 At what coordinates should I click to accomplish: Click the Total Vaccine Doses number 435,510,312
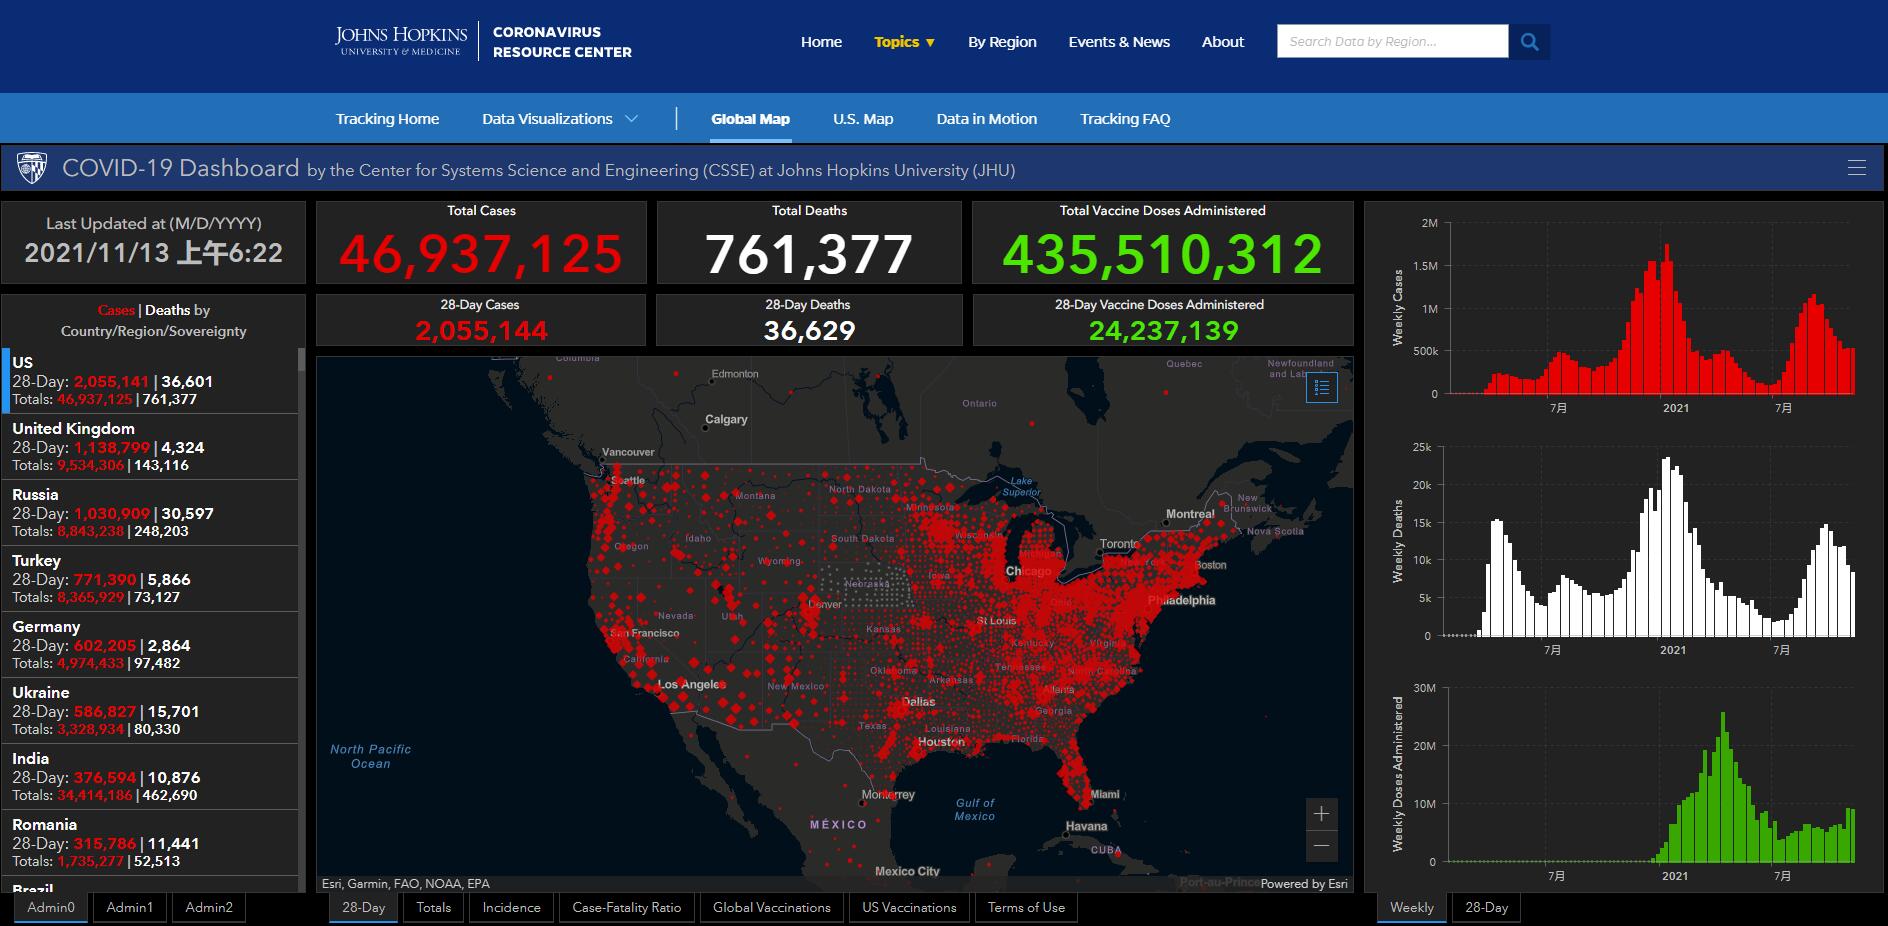[1162, 254]
